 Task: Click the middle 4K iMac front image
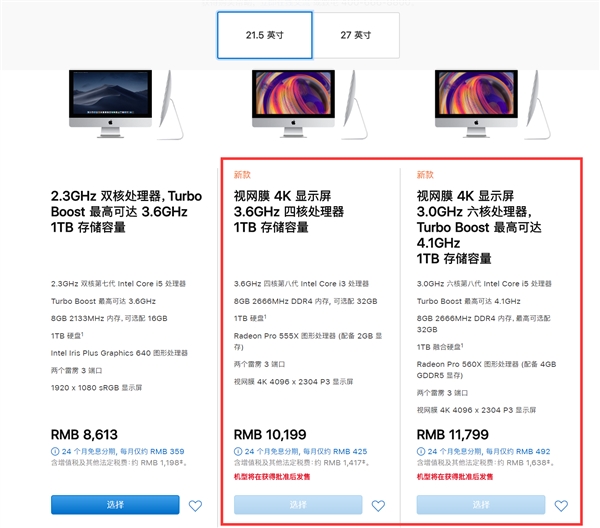pyautogui.click(x=293, y=104)
